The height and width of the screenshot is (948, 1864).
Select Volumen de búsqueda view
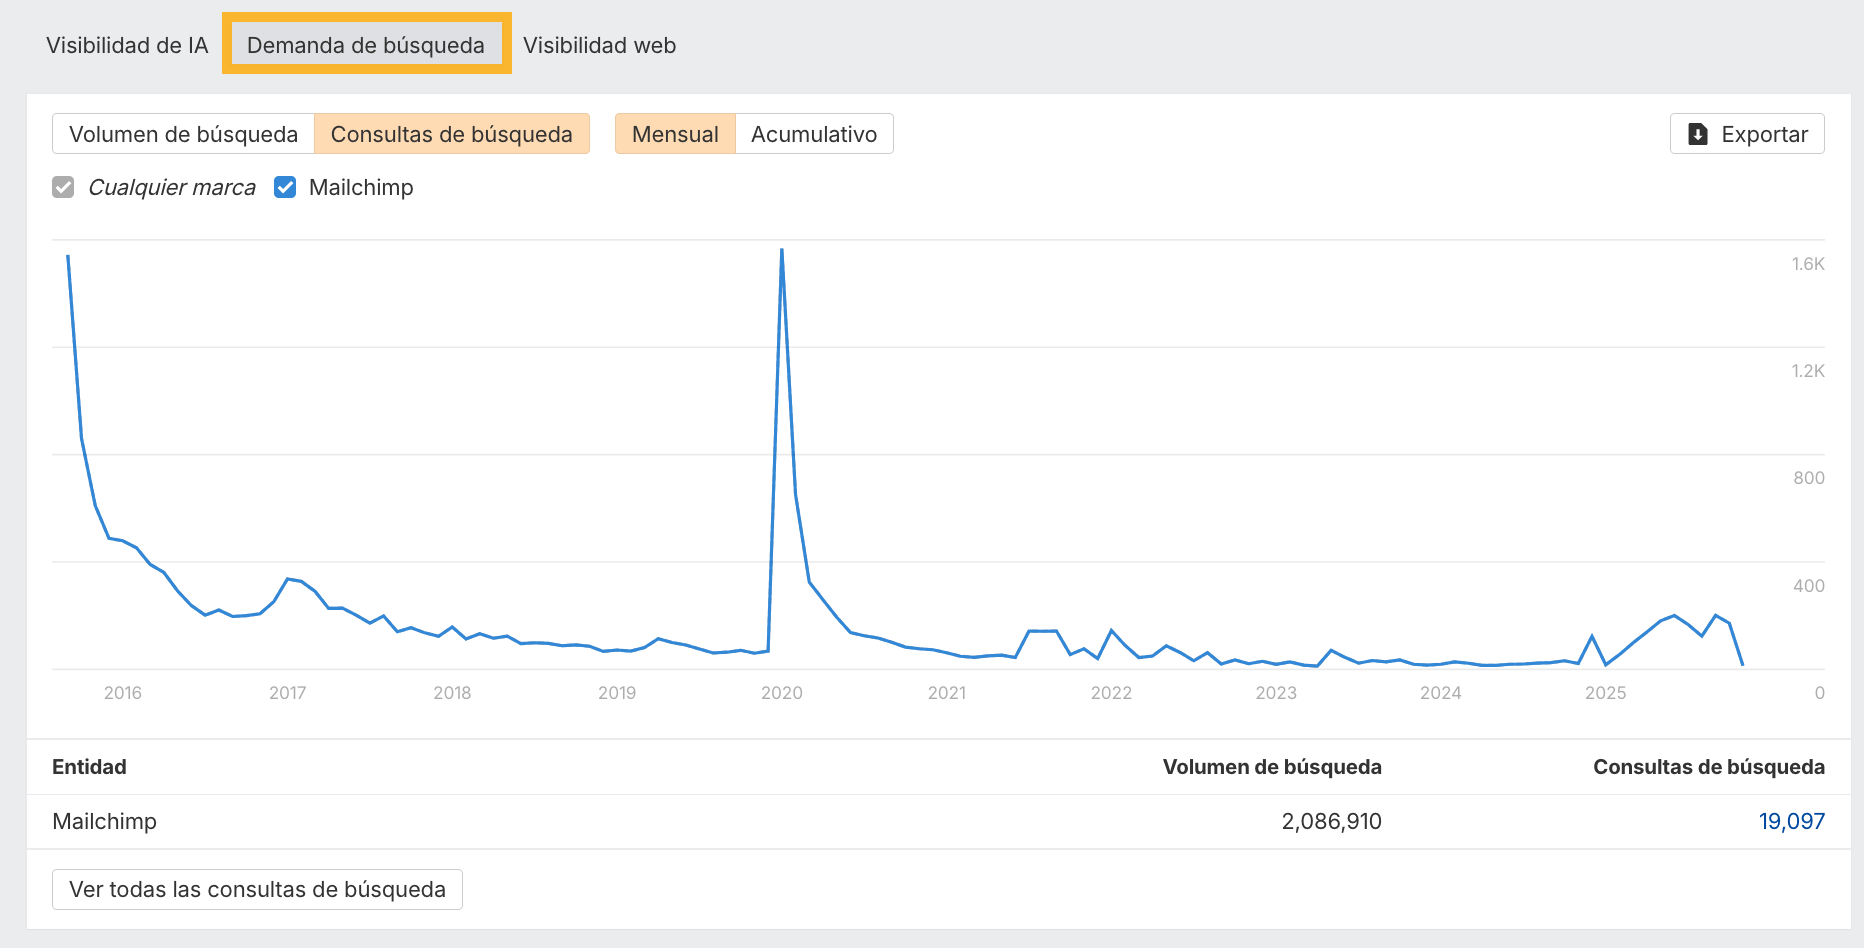pos(183,134)
